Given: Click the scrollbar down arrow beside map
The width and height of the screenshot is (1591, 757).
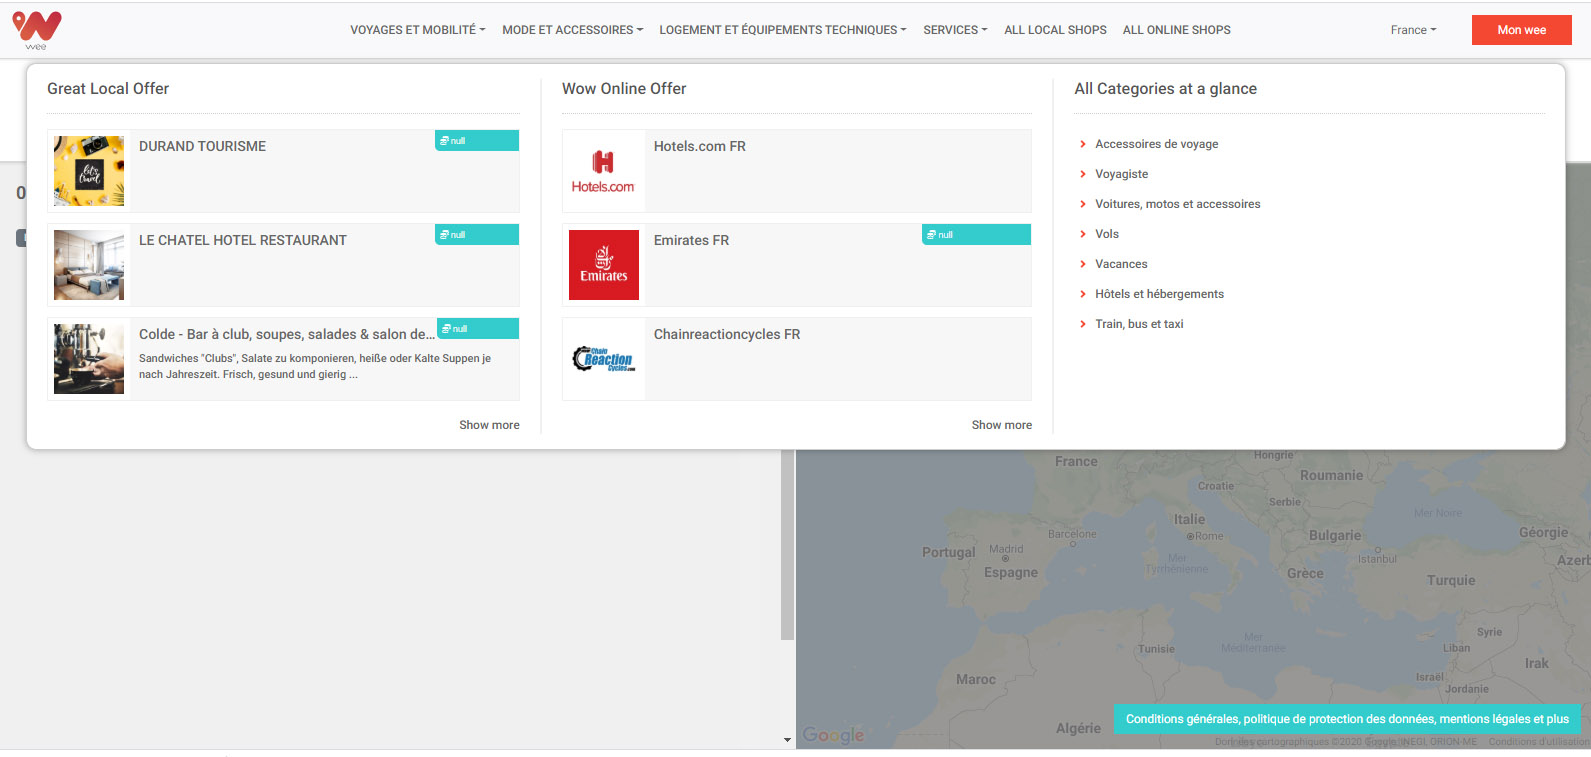Looking at the screenshot, I should click(787, 740).
